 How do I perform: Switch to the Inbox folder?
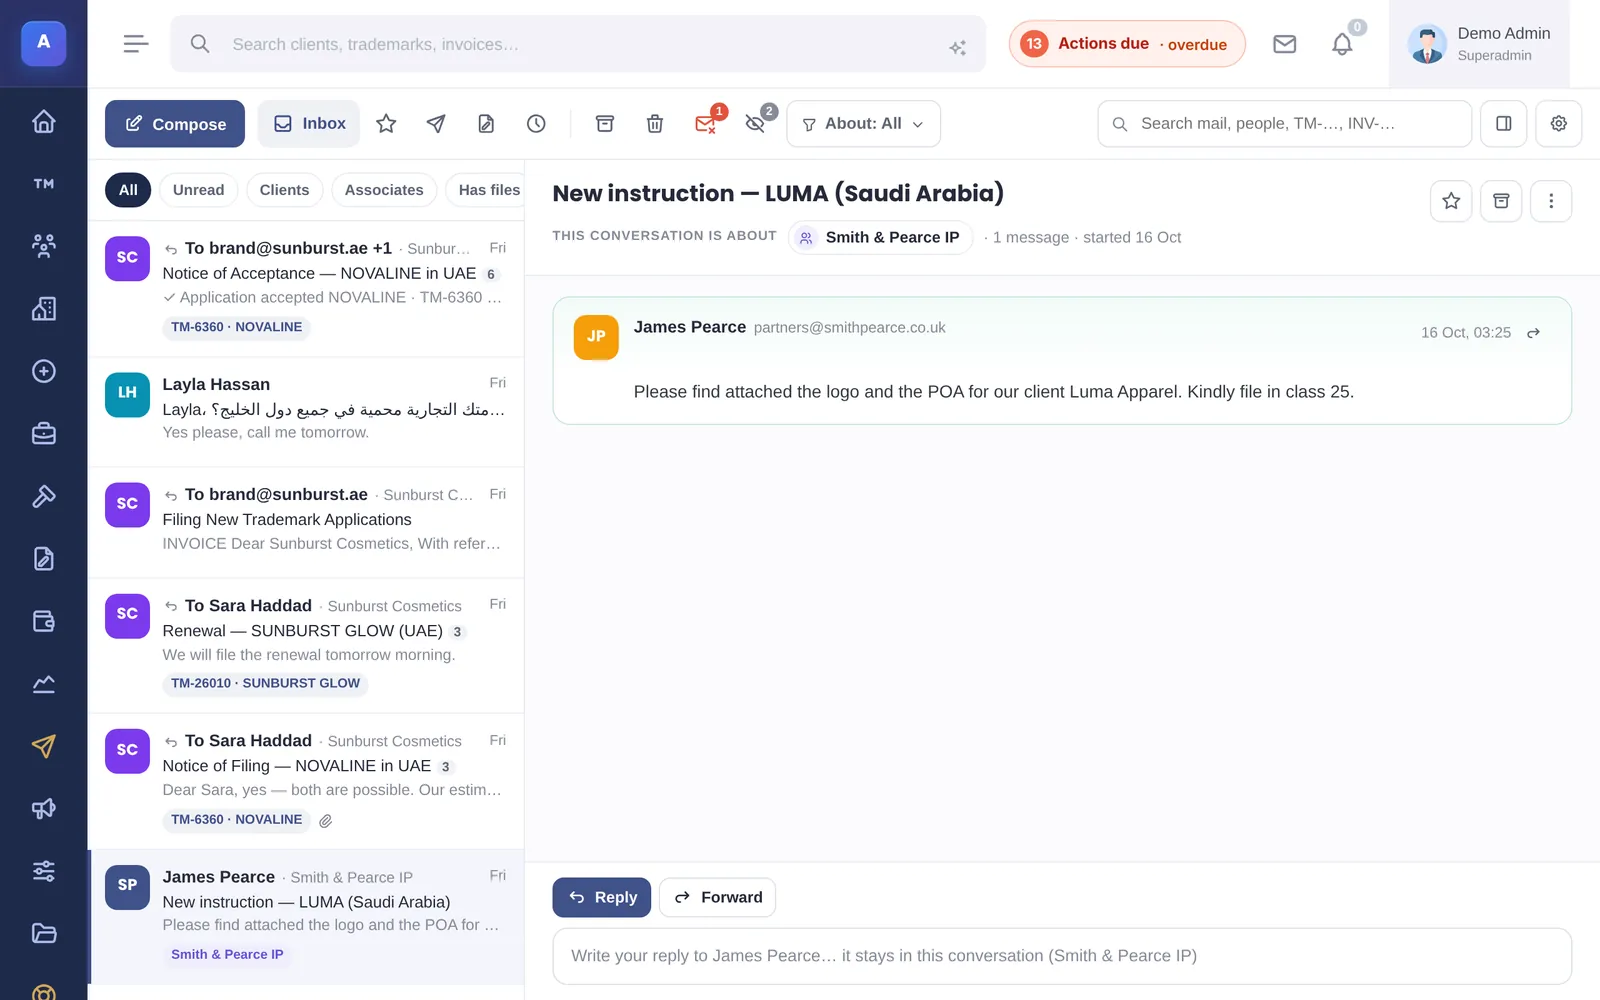pyautogui.click(x=309, y=124)
